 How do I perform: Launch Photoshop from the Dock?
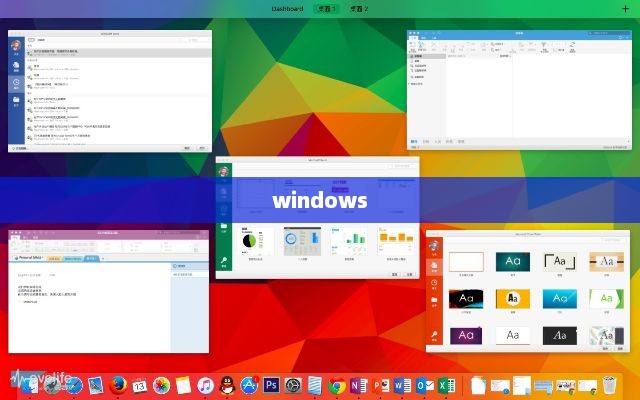[x=271, y=385]
